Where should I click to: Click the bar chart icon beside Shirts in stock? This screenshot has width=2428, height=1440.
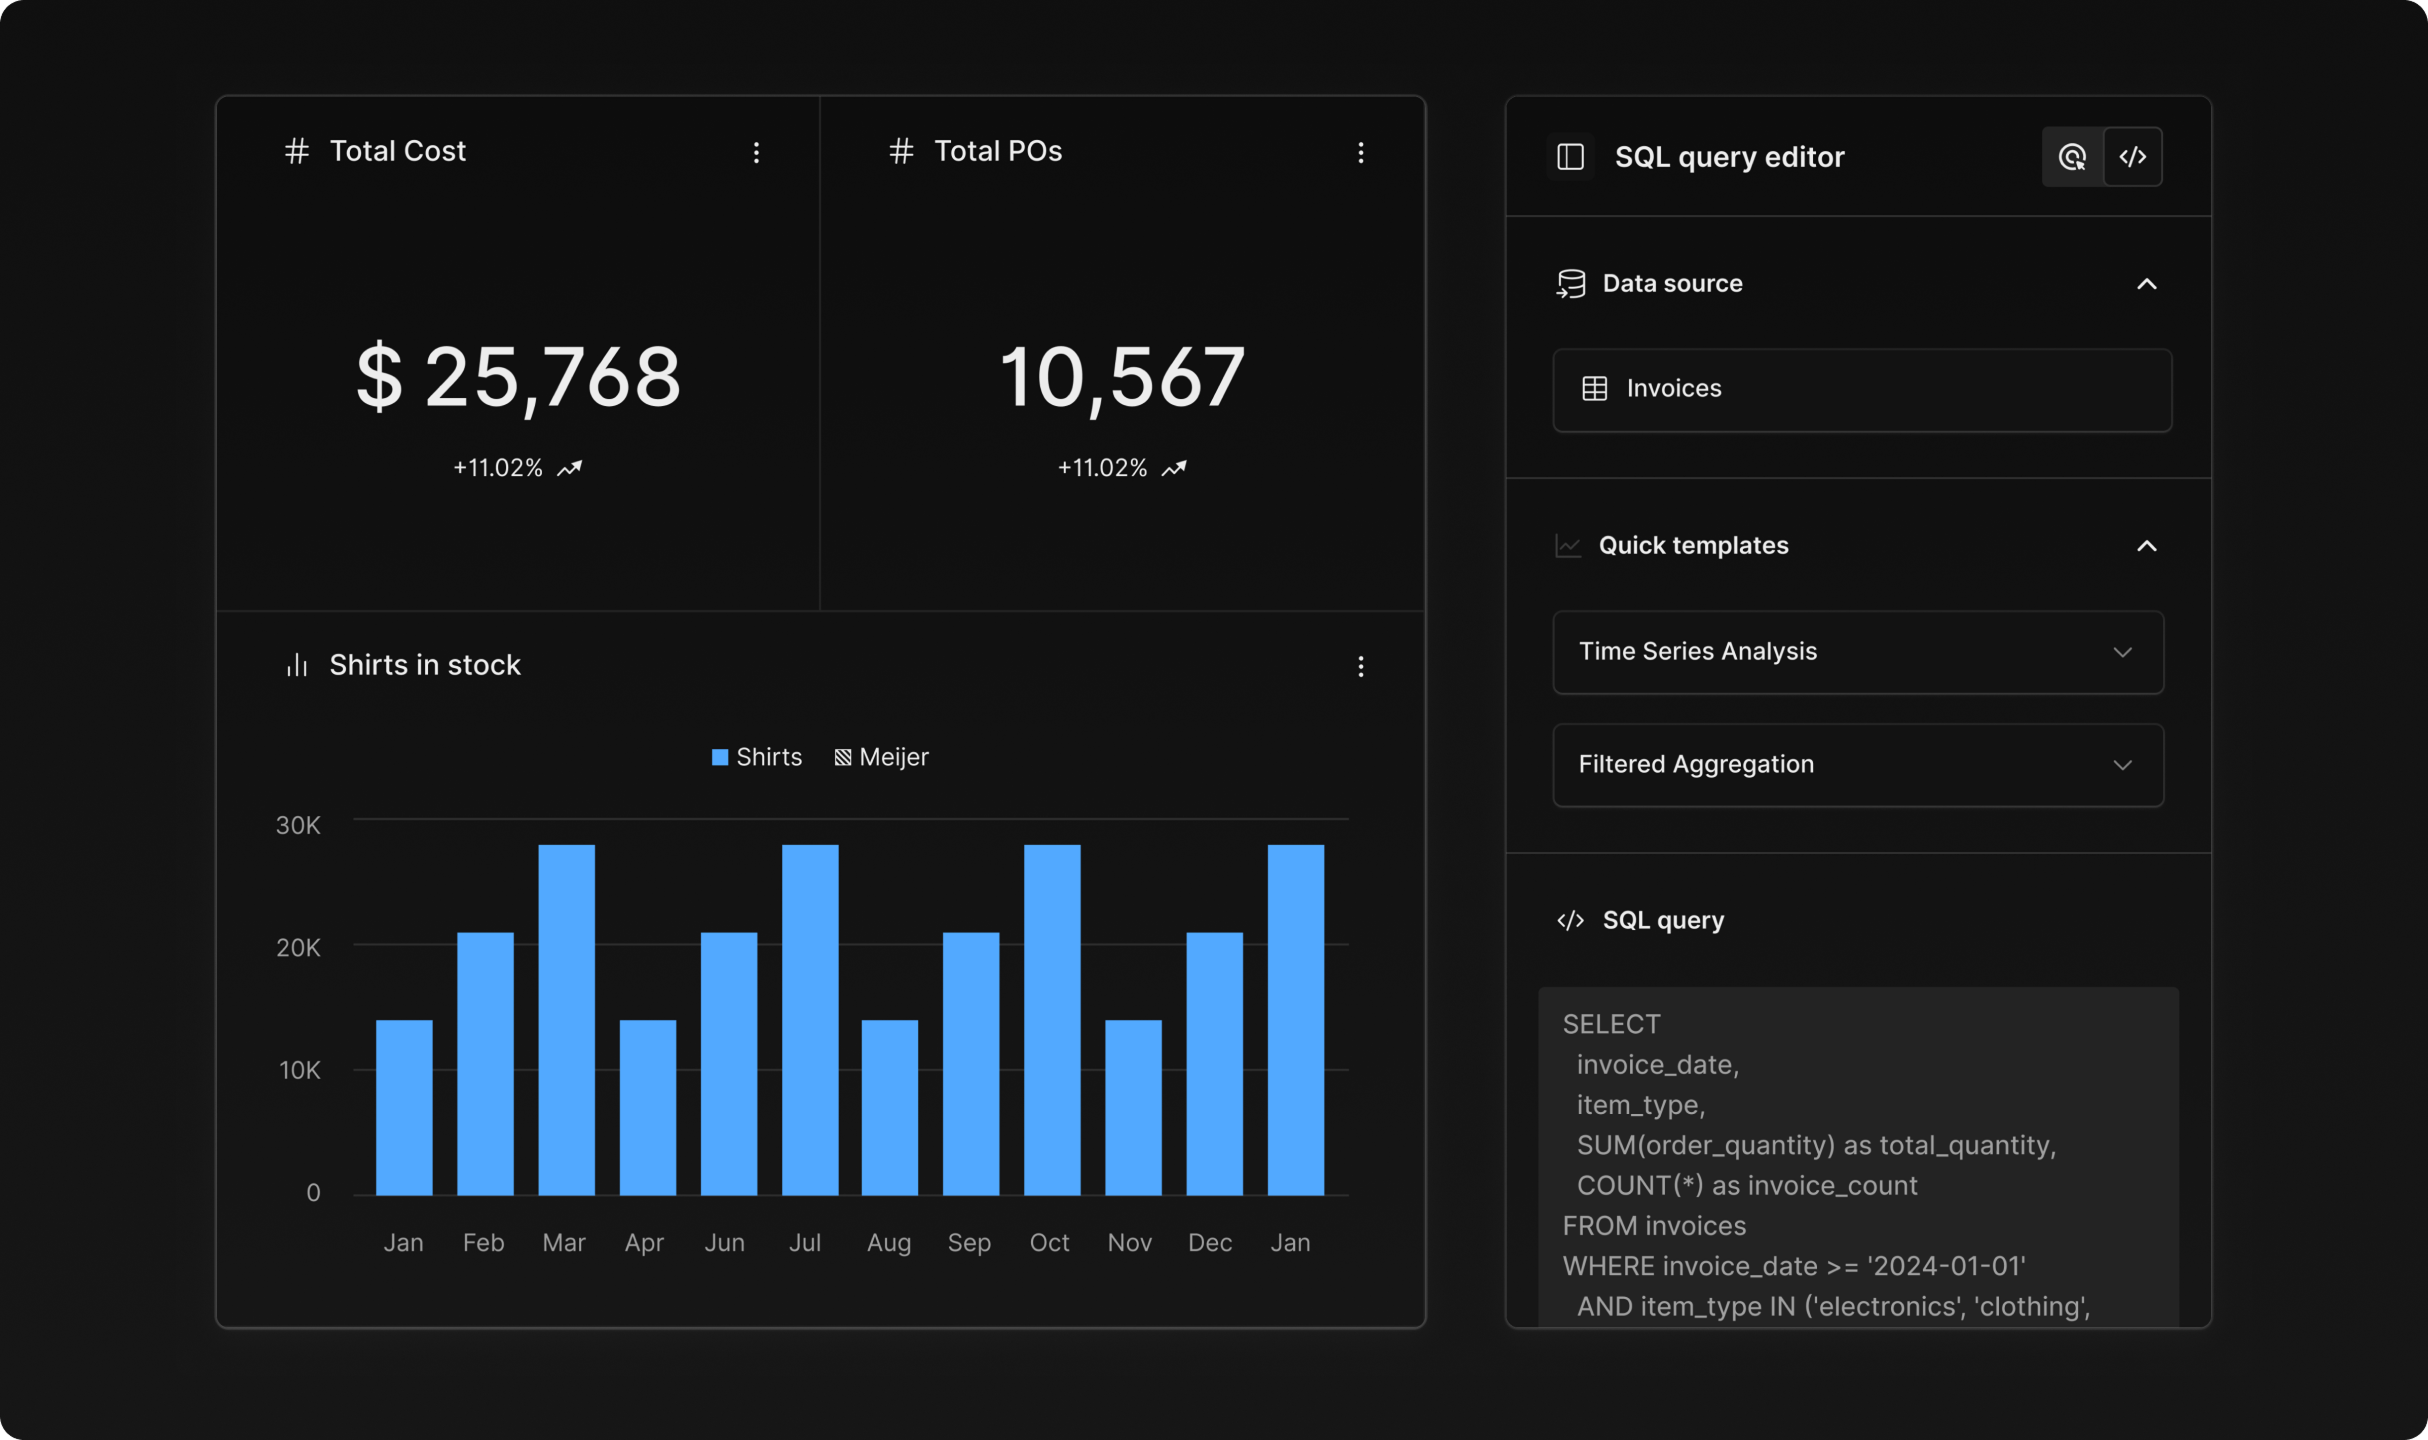297,665
